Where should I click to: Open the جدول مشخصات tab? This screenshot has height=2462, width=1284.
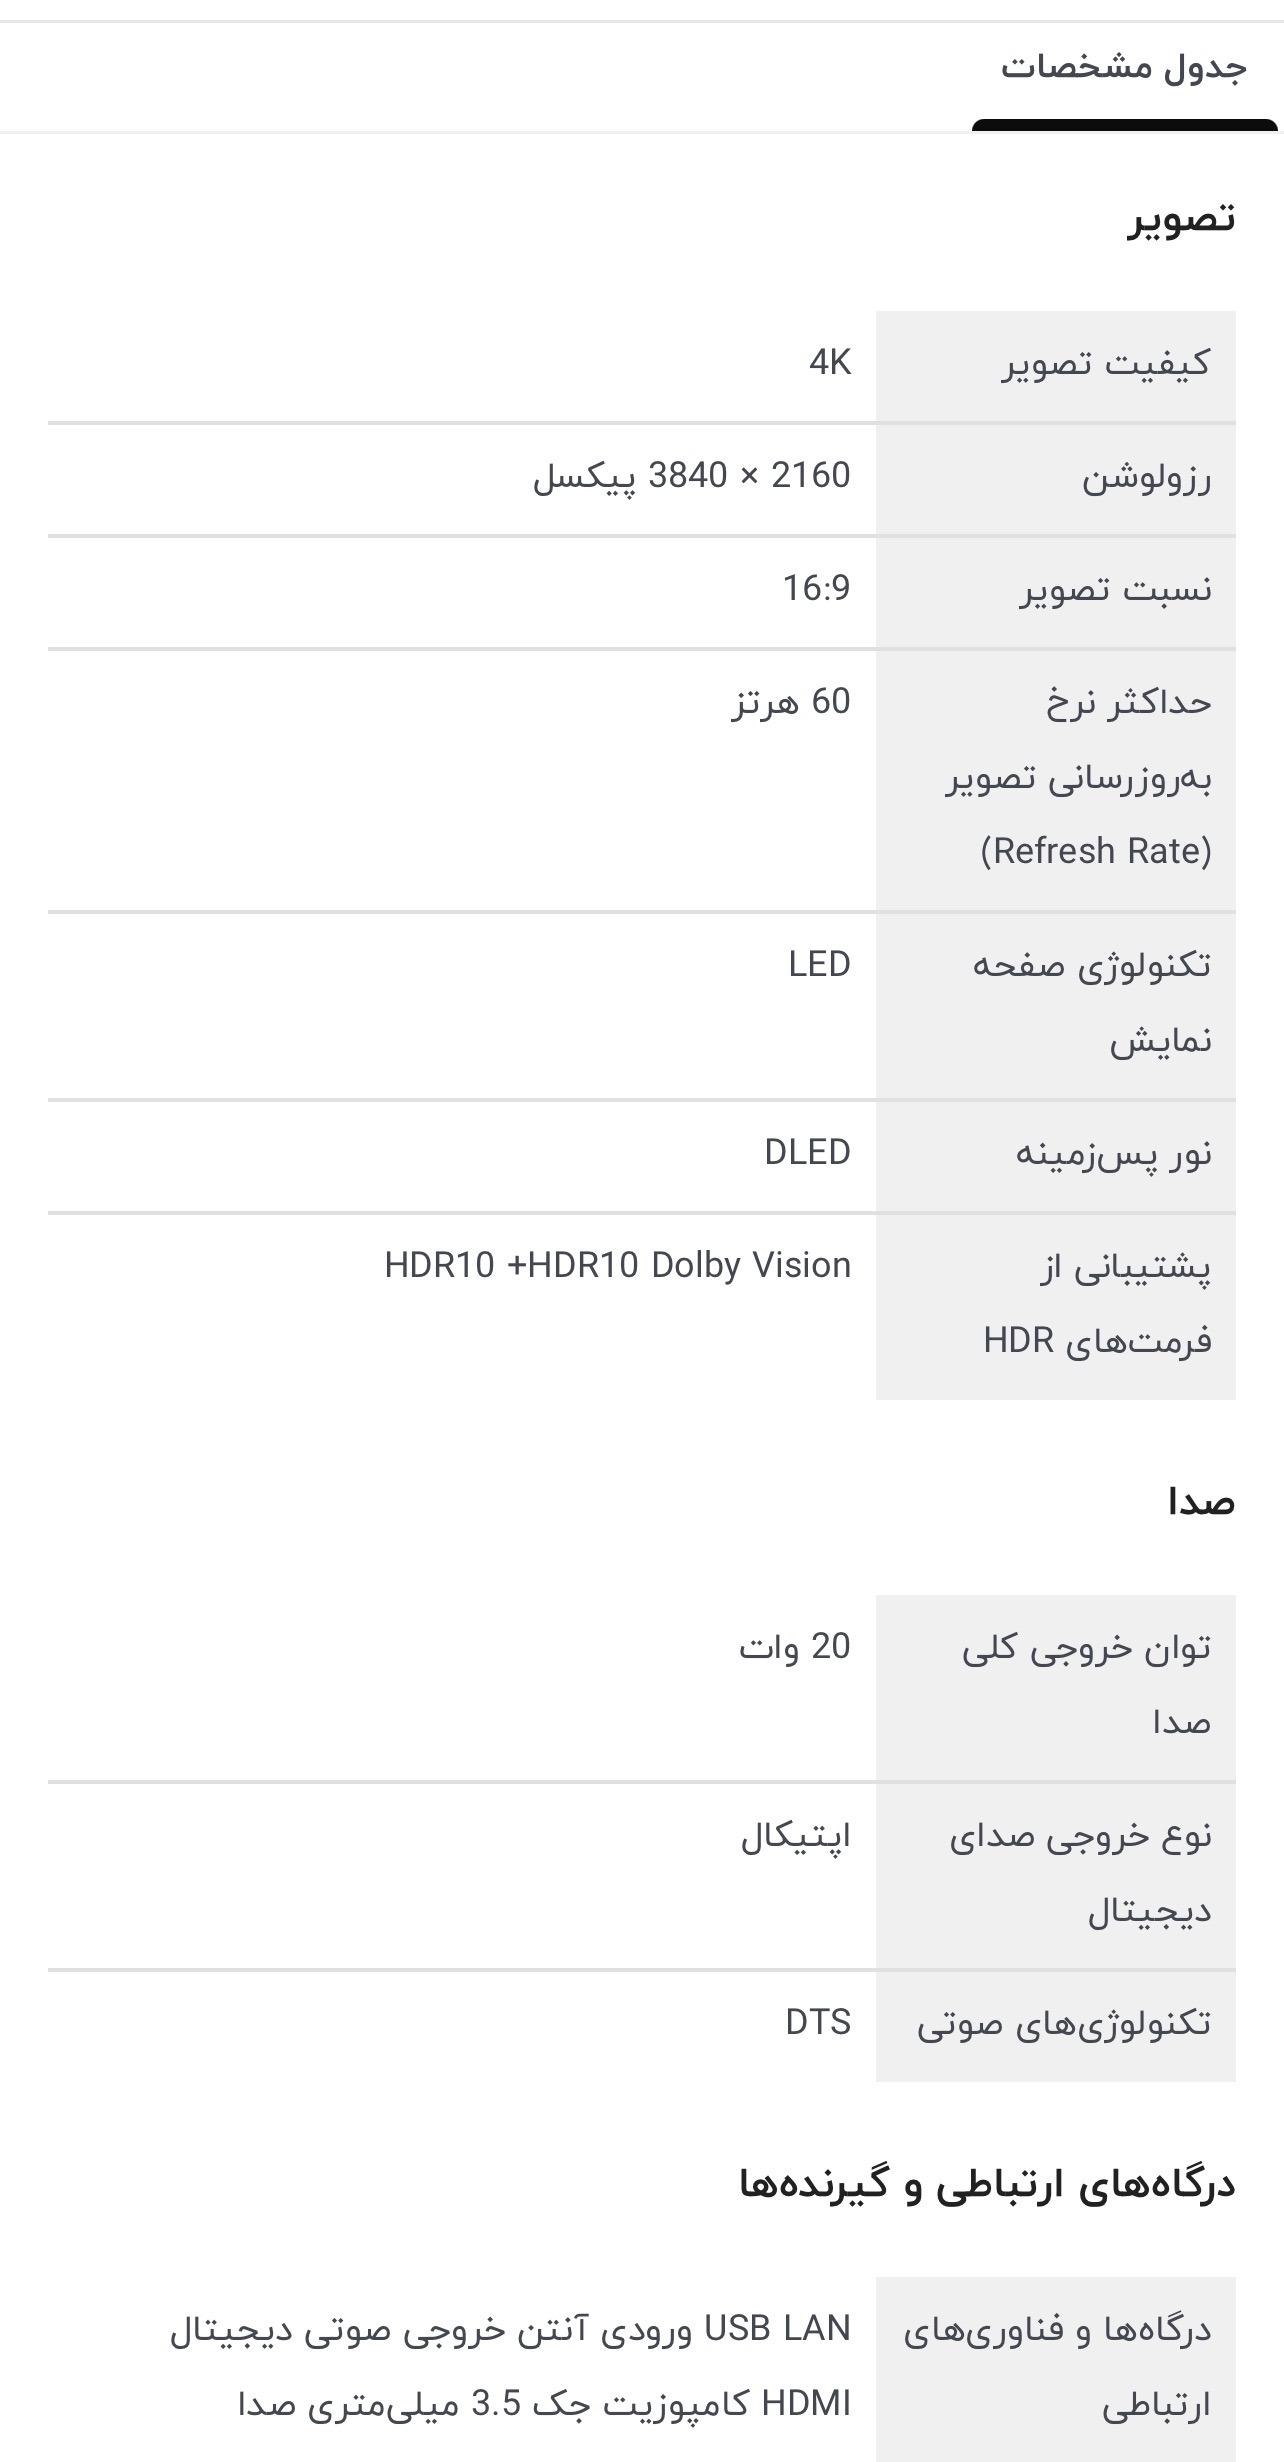(1123, 70)
